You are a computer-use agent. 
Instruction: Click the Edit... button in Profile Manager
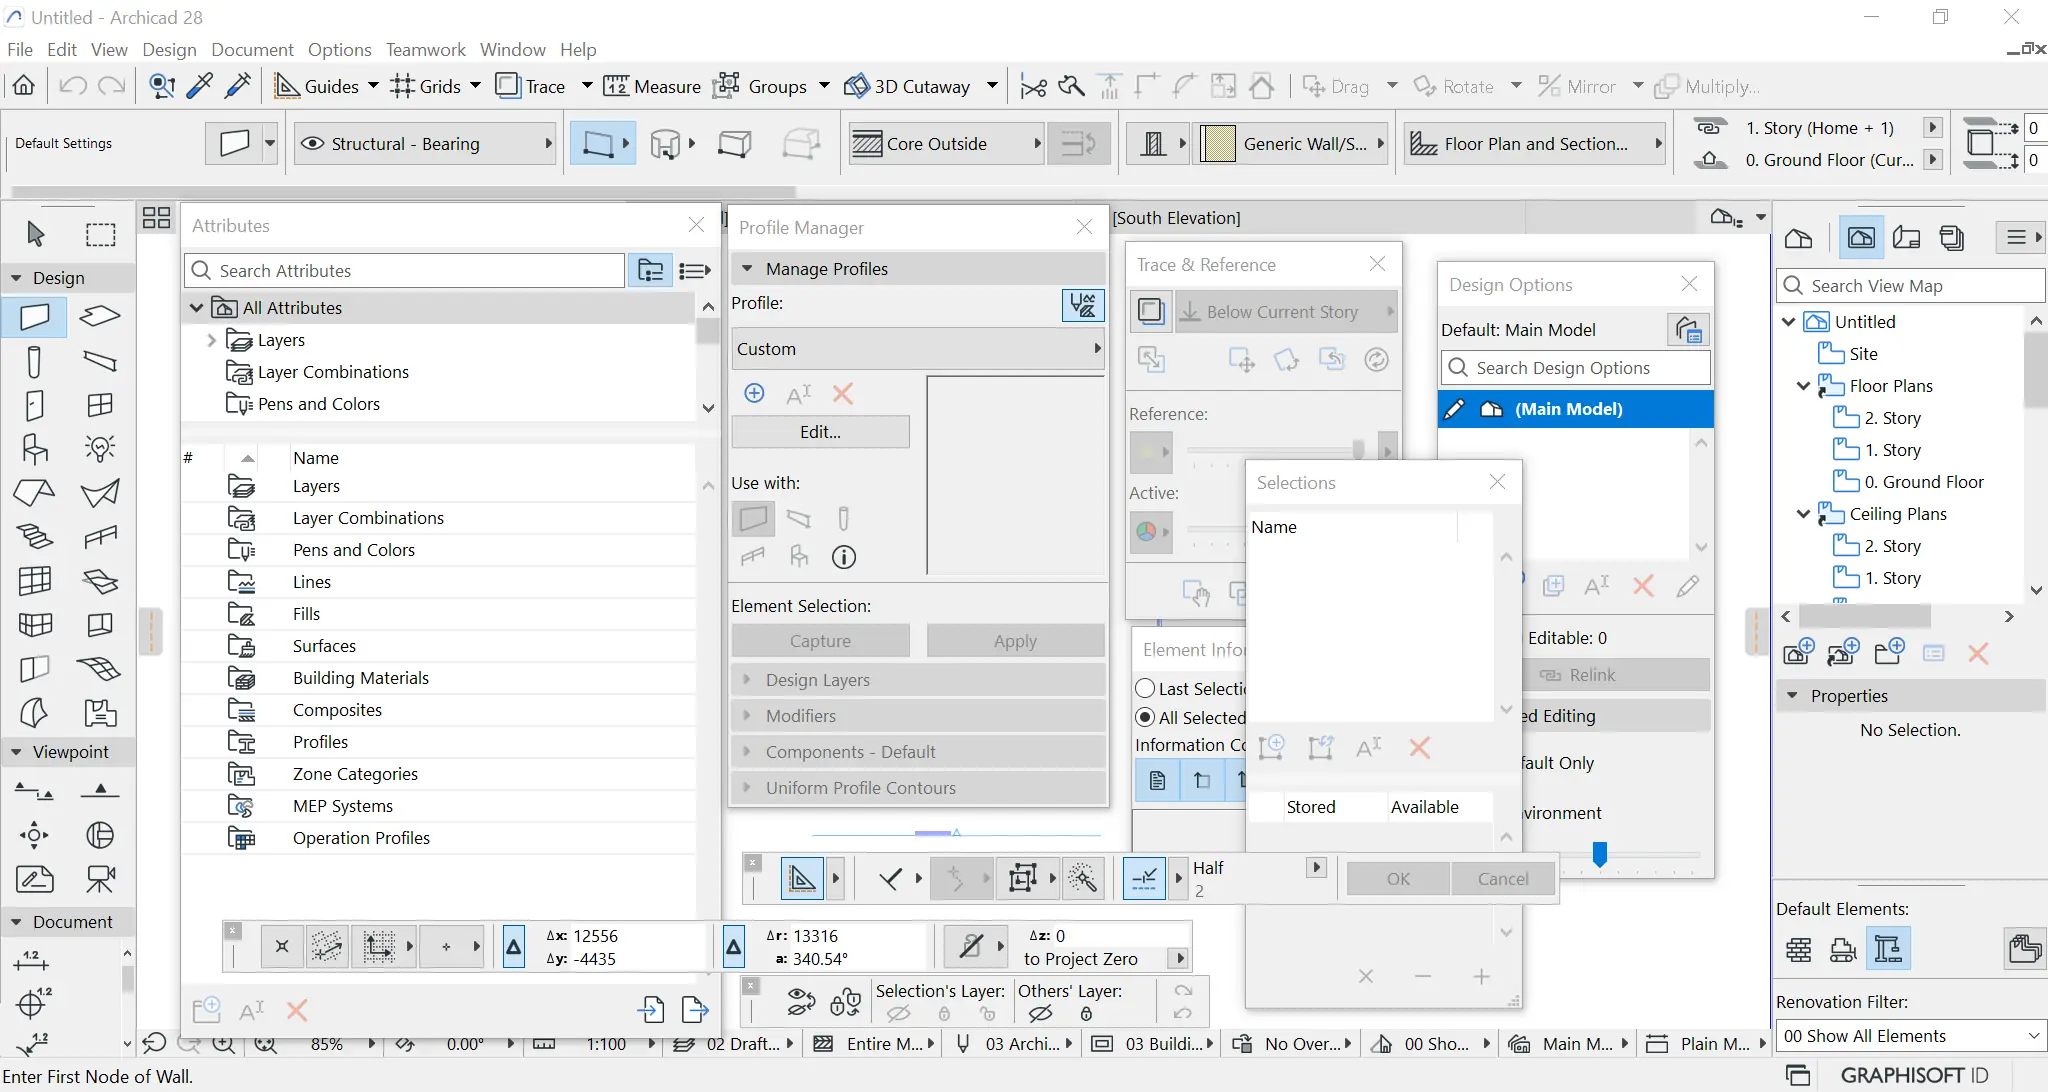[820, 432]
